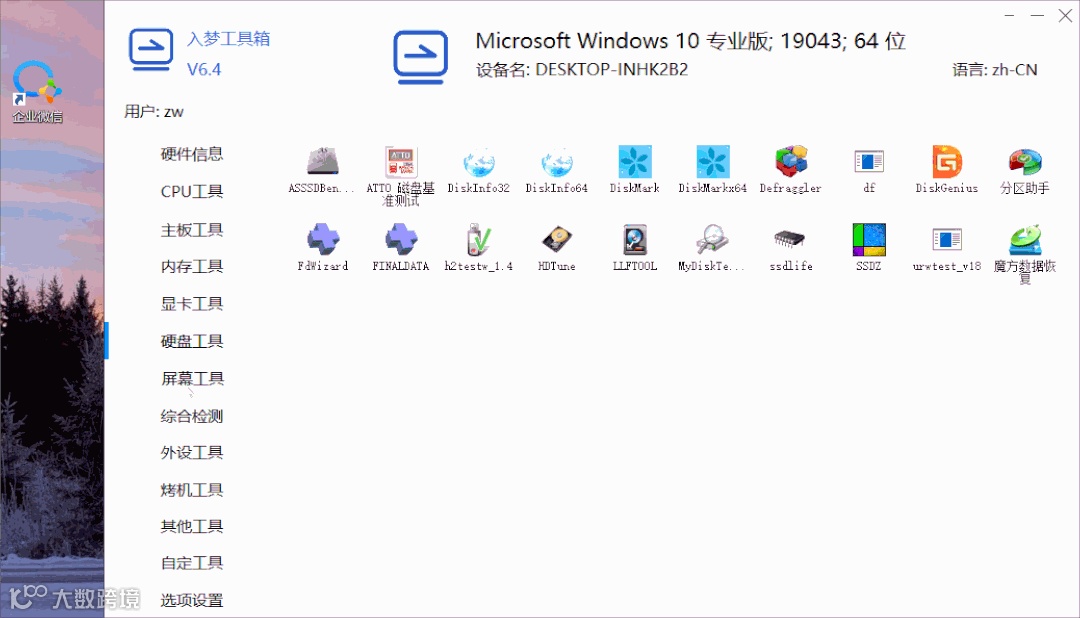Screen dimensions: 1080x618
Task: Launch DiskMark benchmark
Action: [634, 169]
